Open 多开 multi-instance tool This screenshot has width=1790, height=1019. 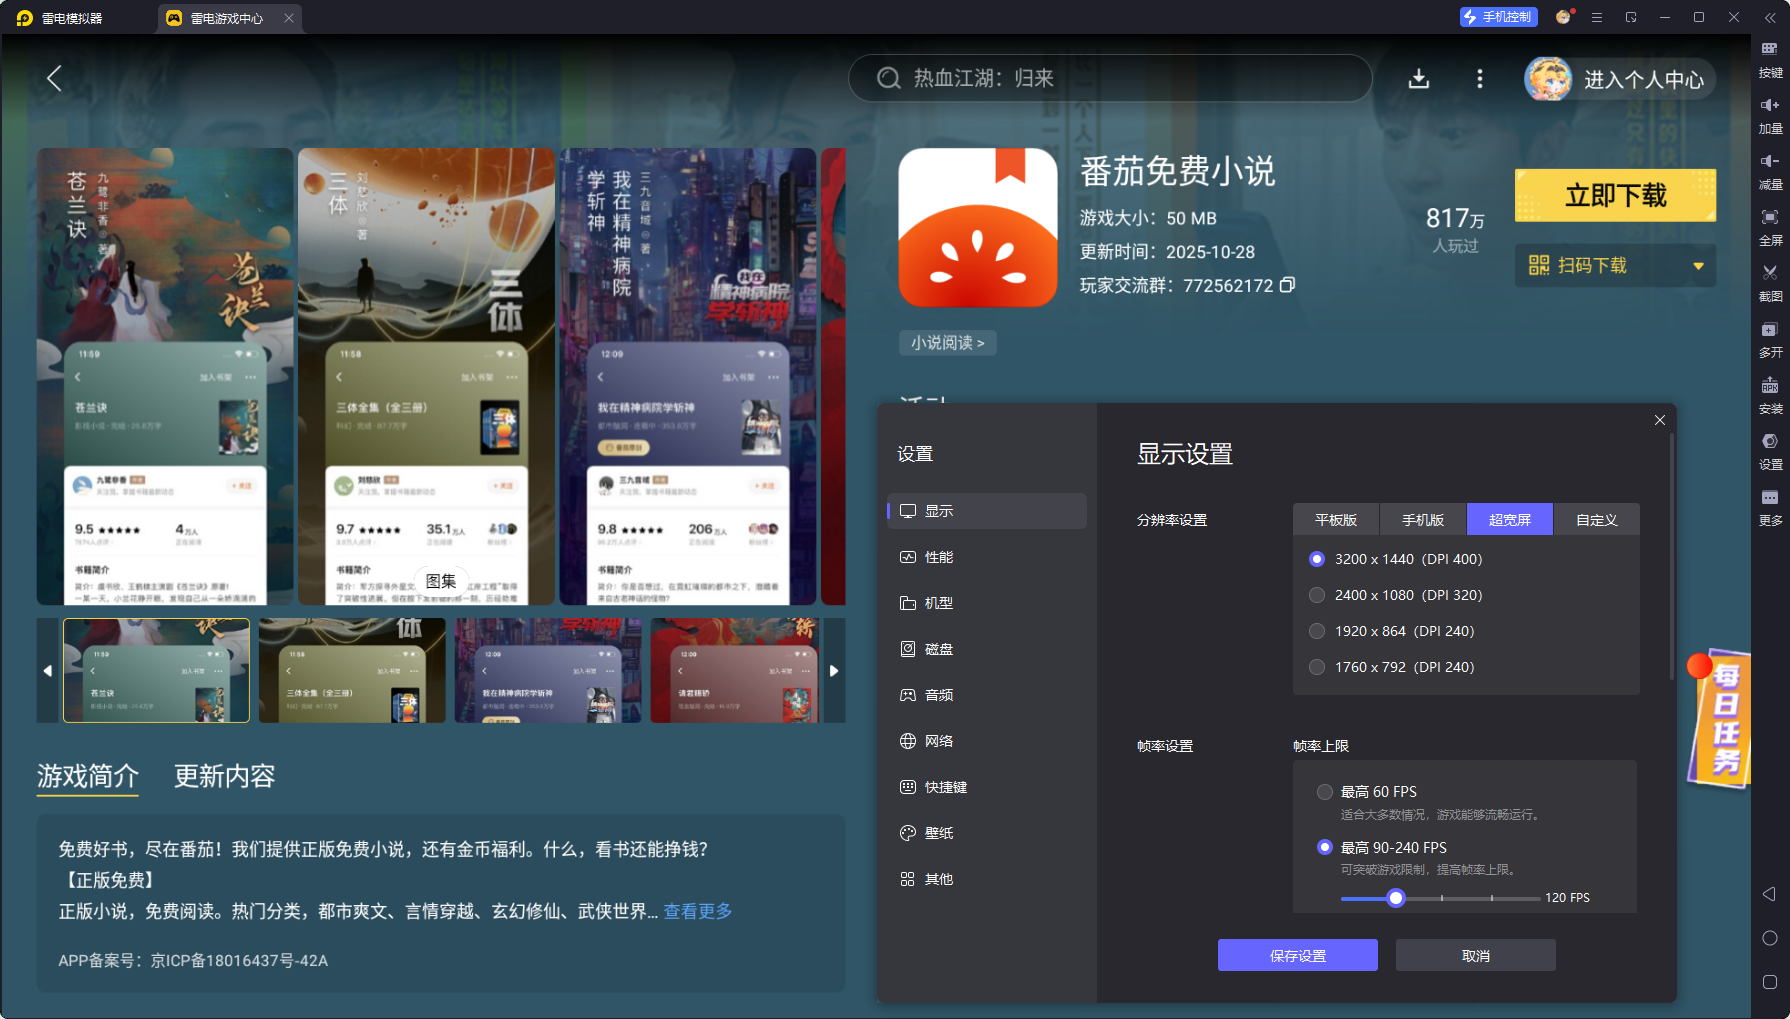point(1770,339)
